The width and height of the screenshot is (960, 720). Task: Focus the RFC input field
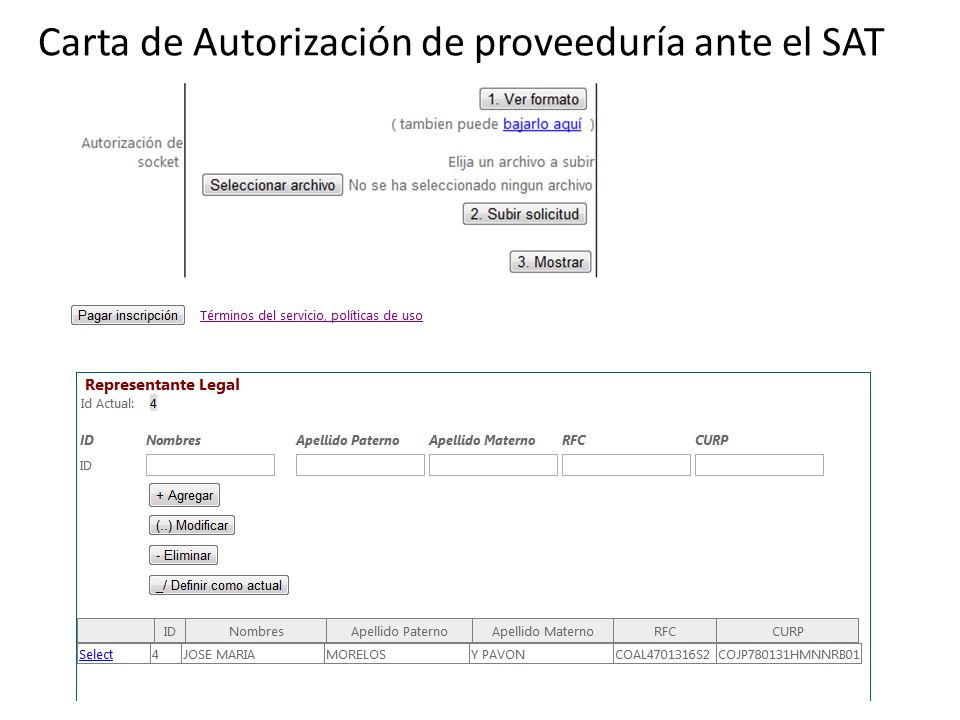pyautogui.click(x=626, y=465)
